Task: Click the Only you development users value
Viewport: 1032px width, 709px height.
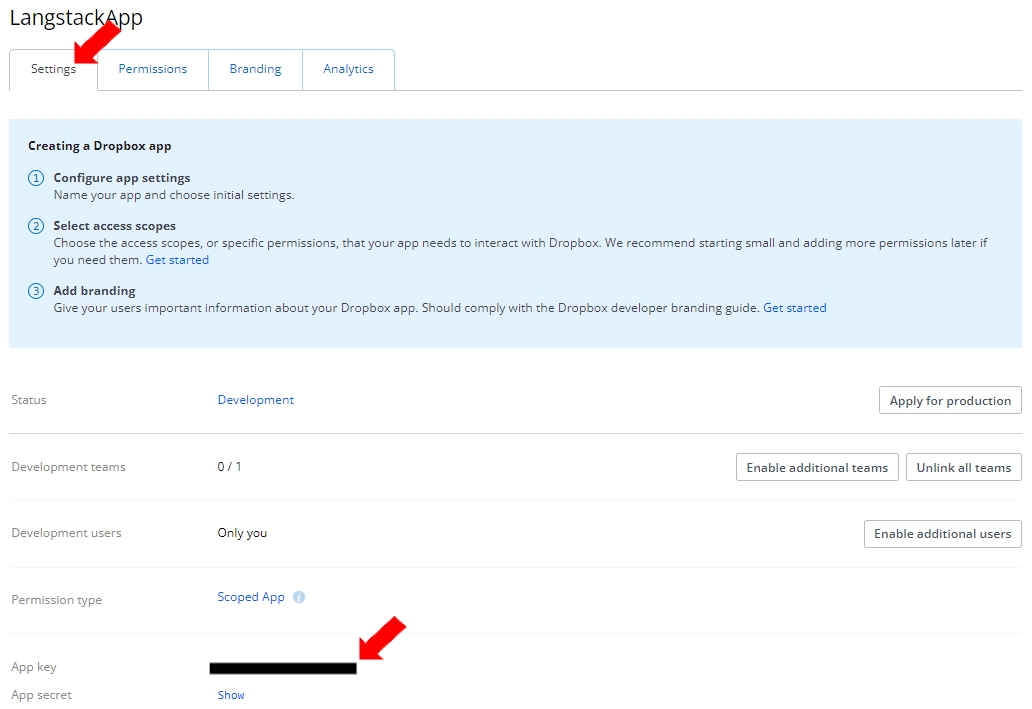Action: pyautogui.click(x=242, y=533)
